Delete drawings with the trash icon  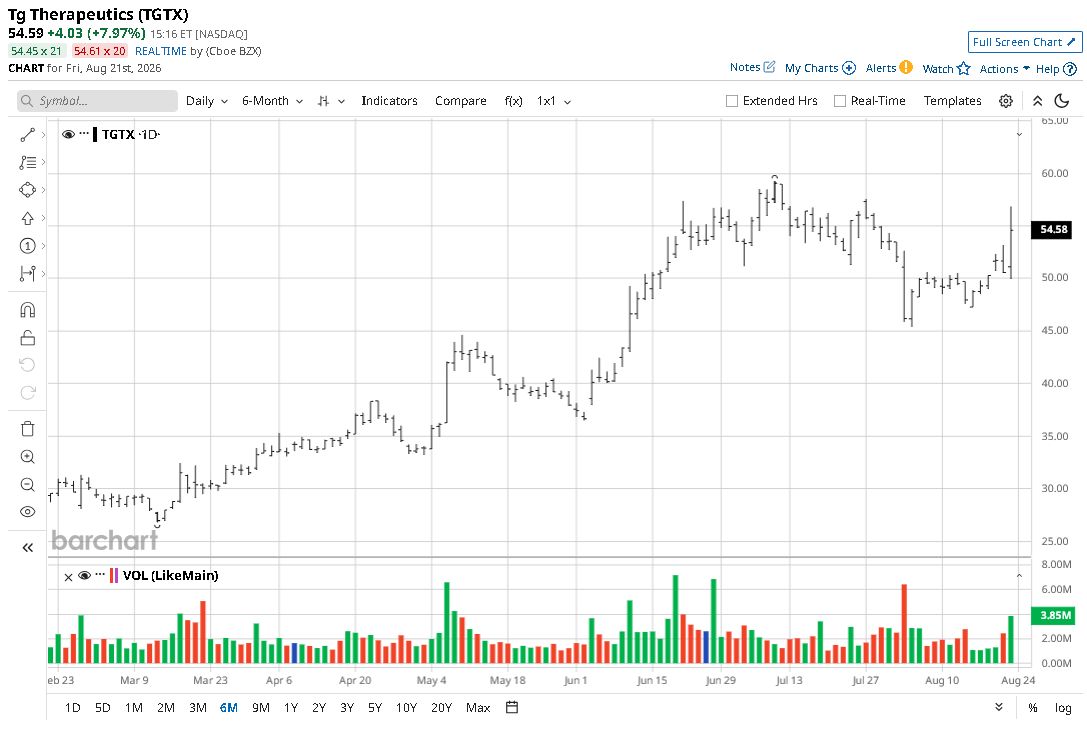tap(27, 429)
